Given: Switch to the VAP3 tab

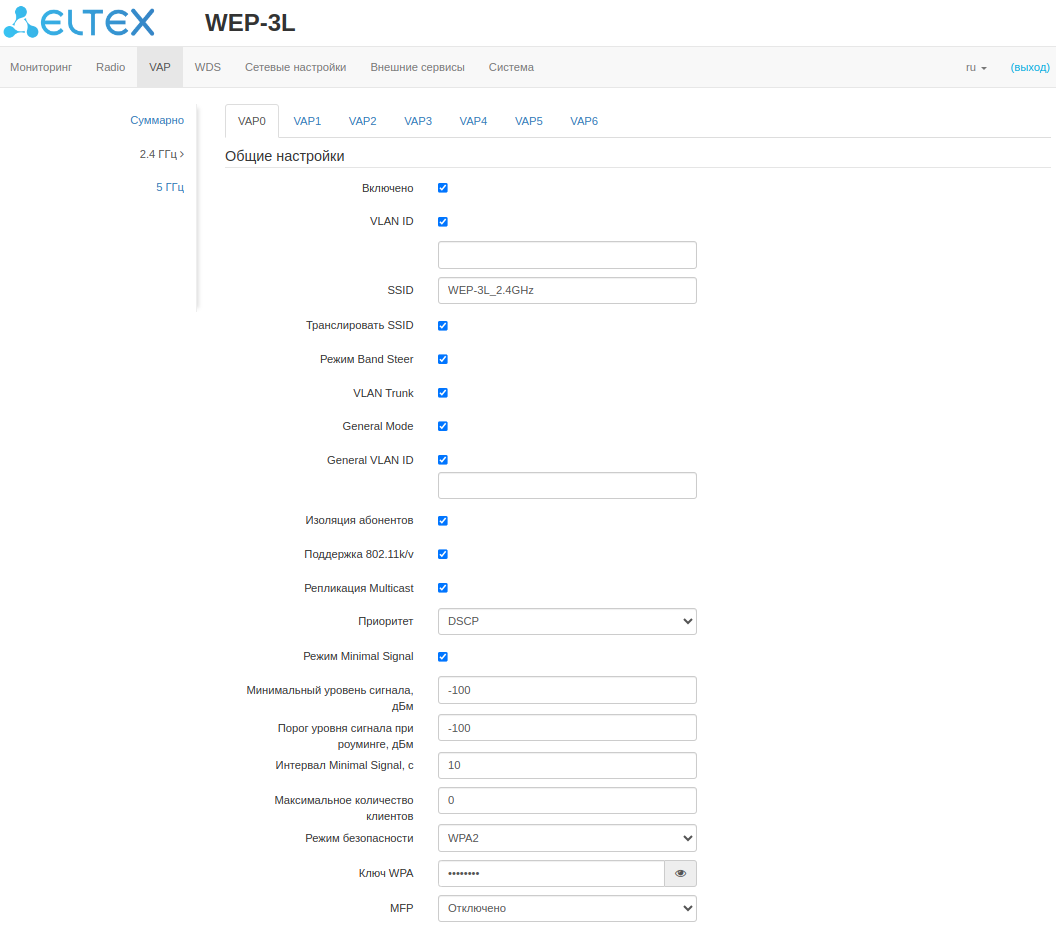Looking at the screenshot, I should (418, 121).
